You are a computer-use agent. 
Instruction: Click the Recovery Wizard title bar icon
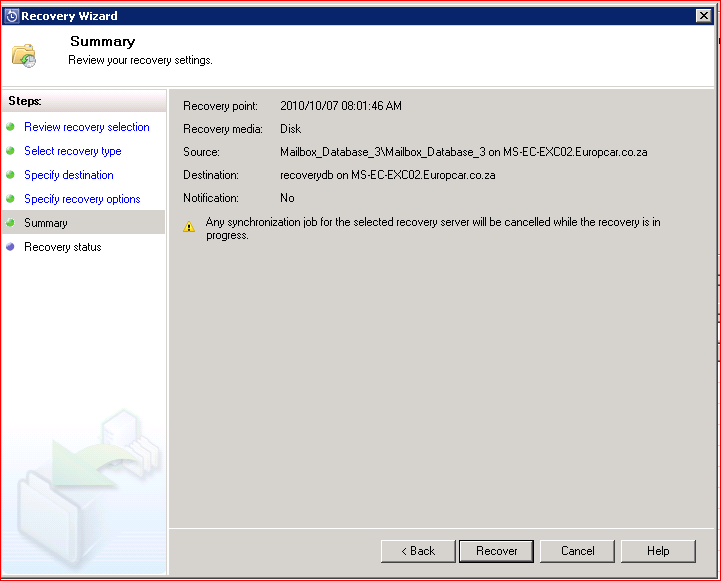coord(12,16)
